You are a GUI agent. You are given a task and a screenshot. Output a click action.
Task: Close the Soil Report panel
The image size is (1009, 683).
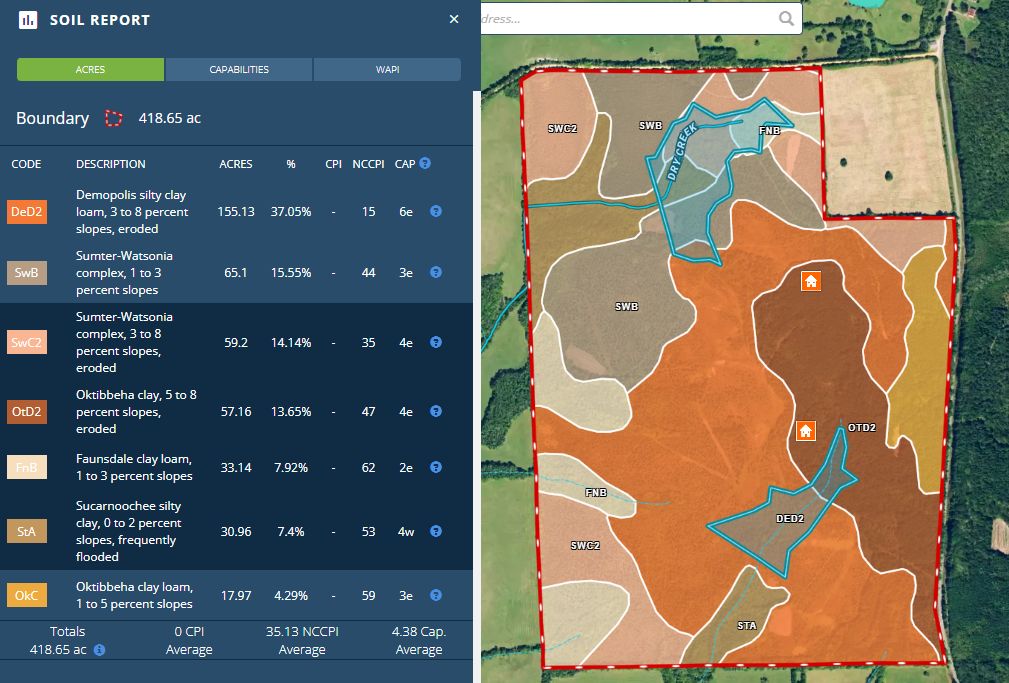454,18
